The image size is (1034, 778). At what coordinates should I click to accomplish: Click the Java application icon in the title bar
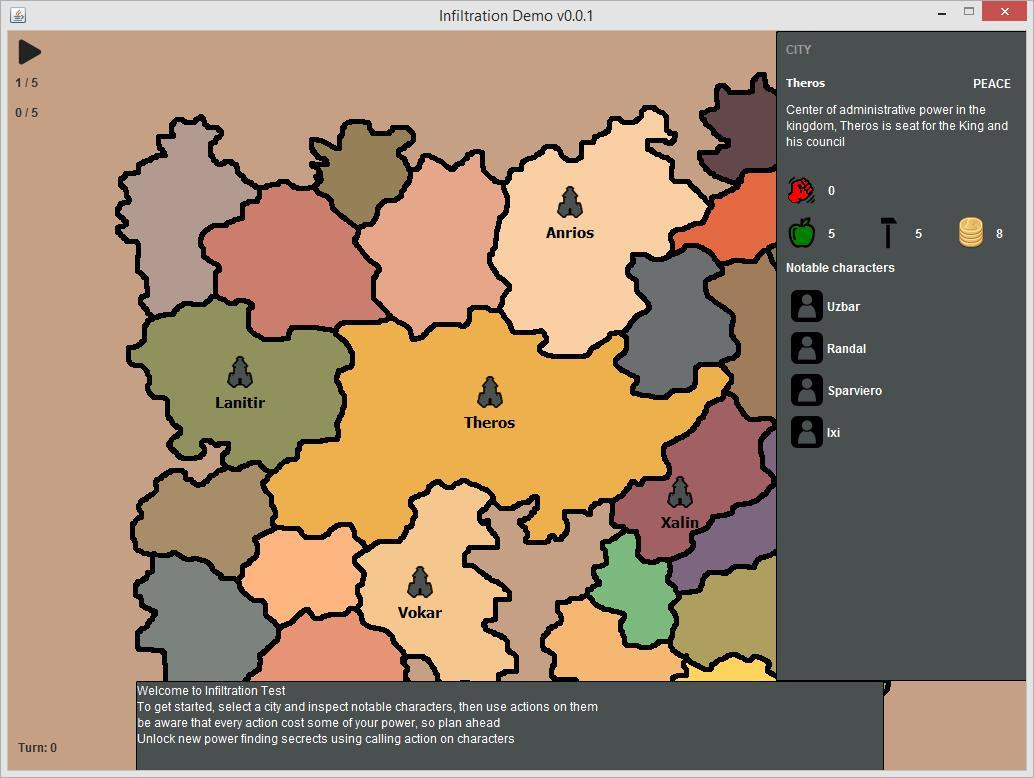(x=18, y=15)
